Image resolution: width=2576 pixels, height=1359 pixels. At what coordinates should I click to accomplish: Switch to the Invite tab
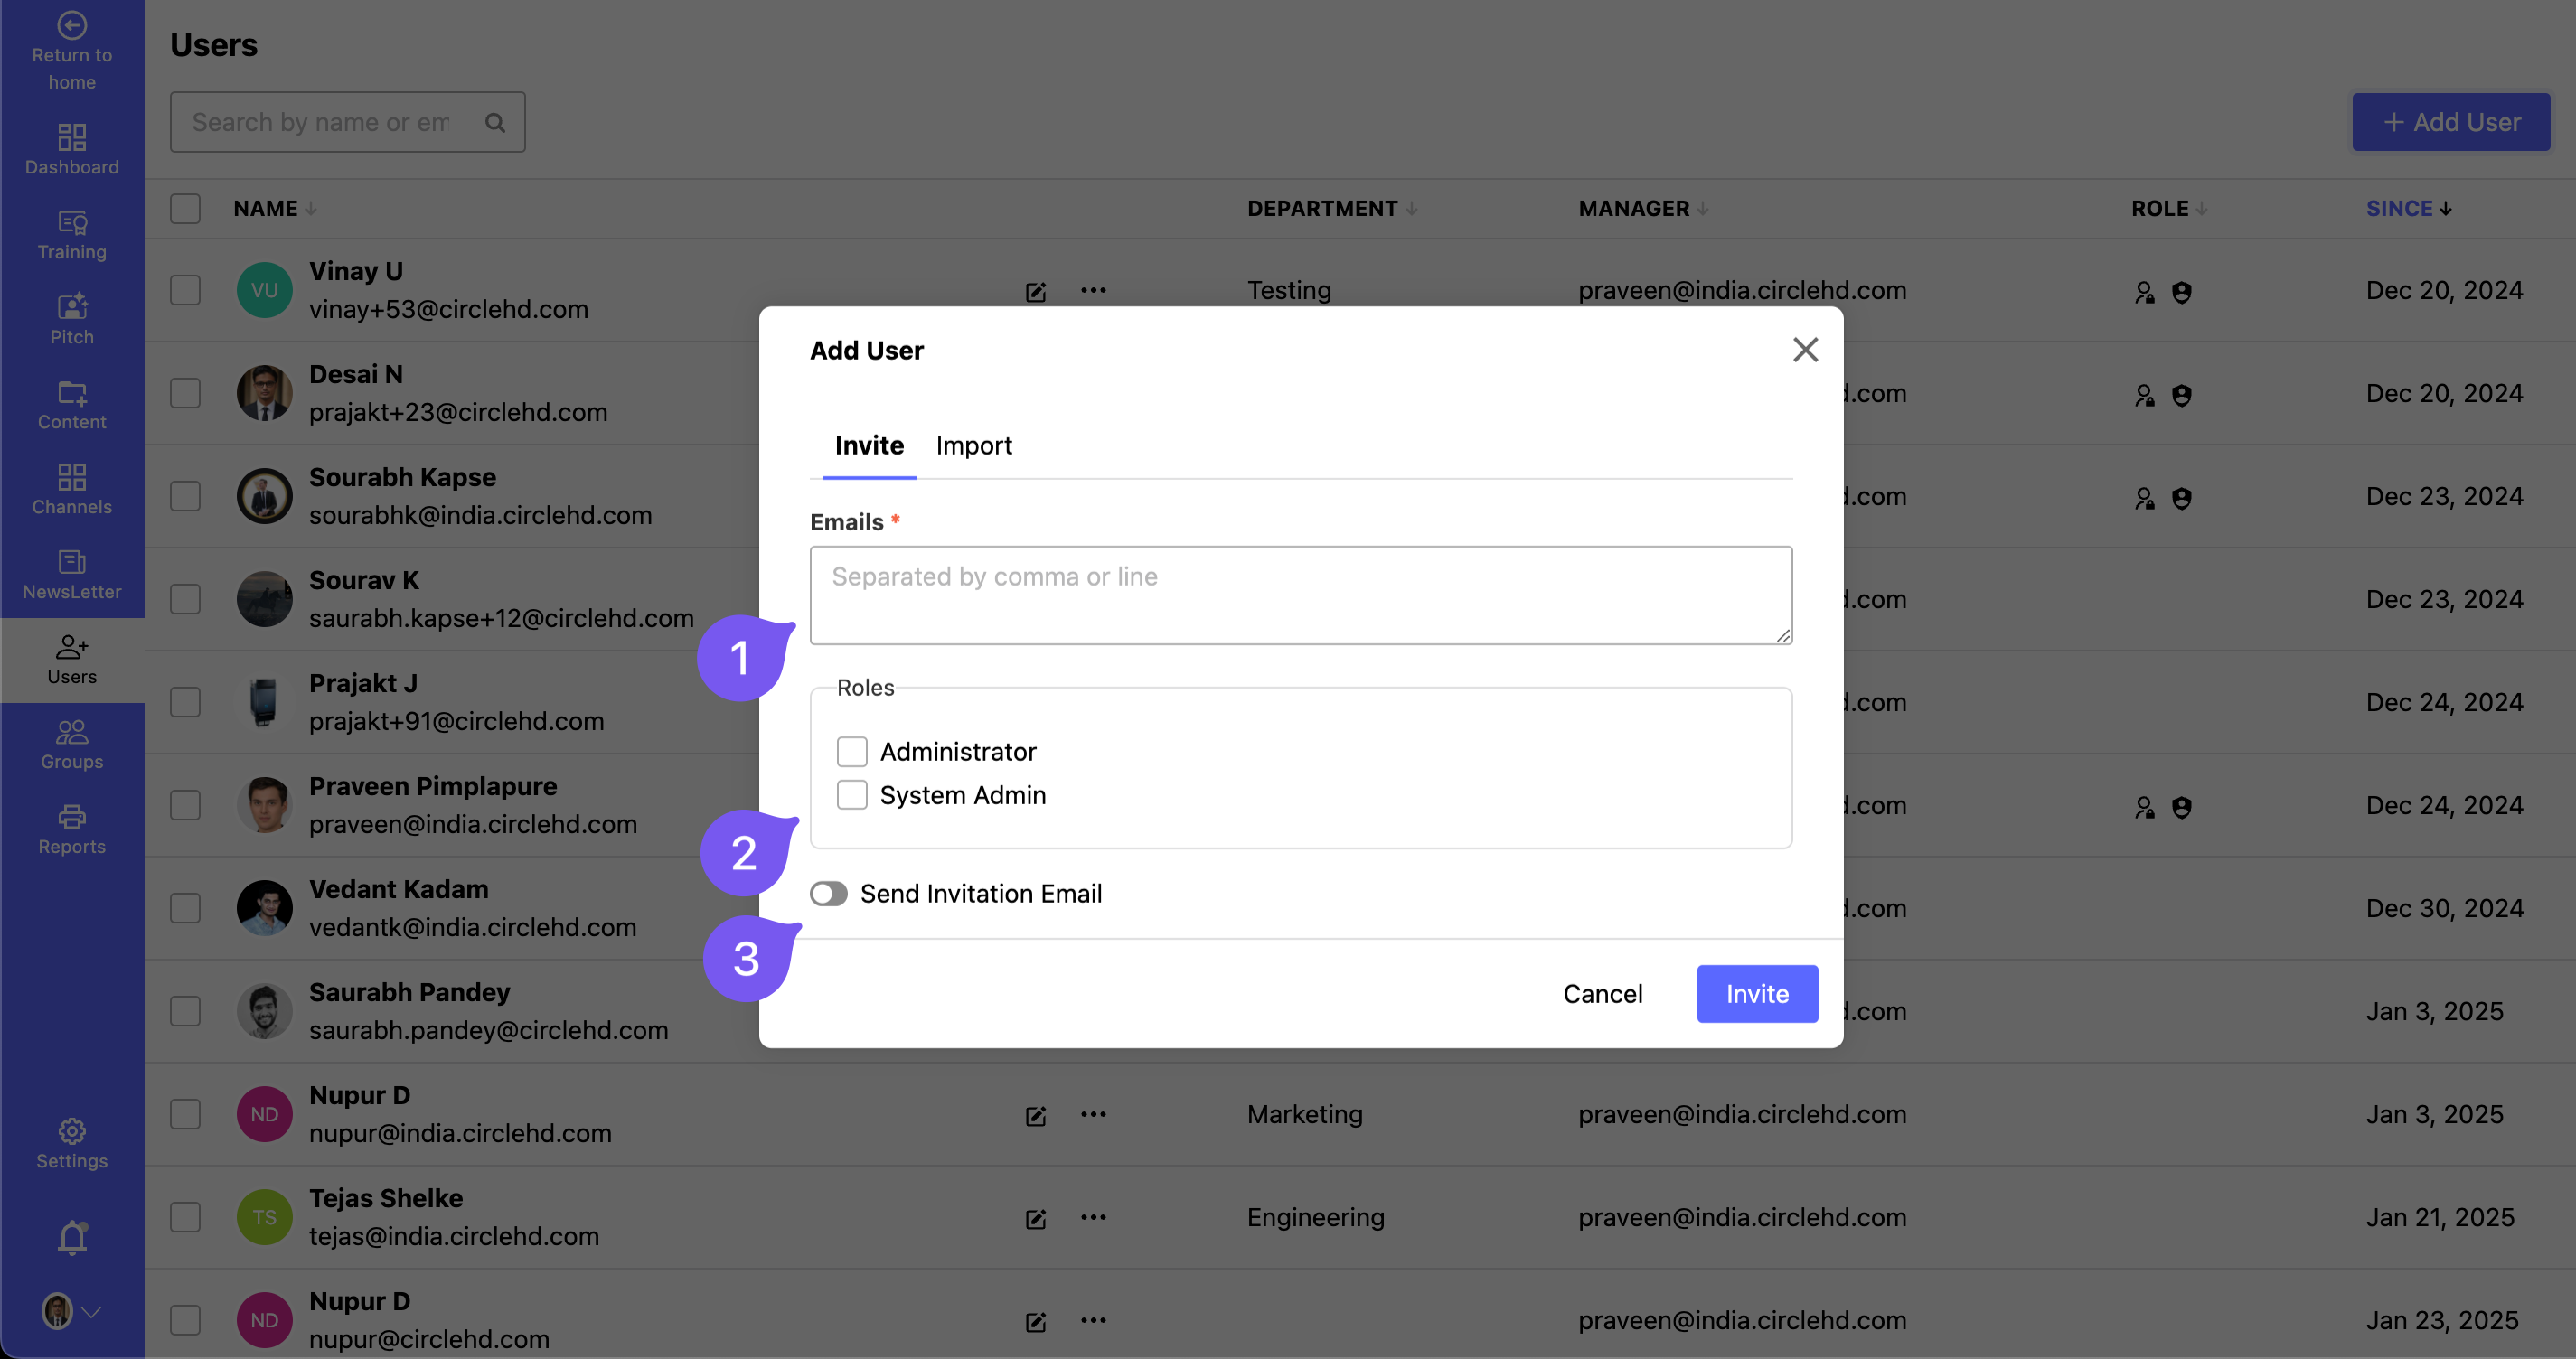pos(869,445)
